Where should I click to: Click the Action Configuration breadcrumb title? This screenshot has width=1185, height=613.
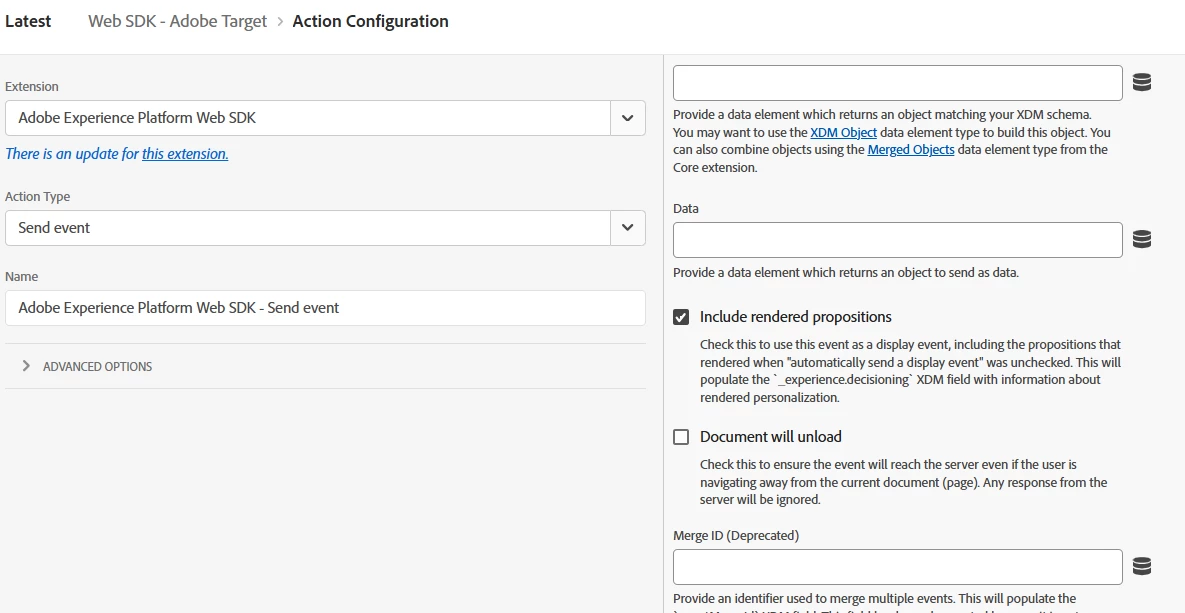pyautogui.click(x=370, y=21)
